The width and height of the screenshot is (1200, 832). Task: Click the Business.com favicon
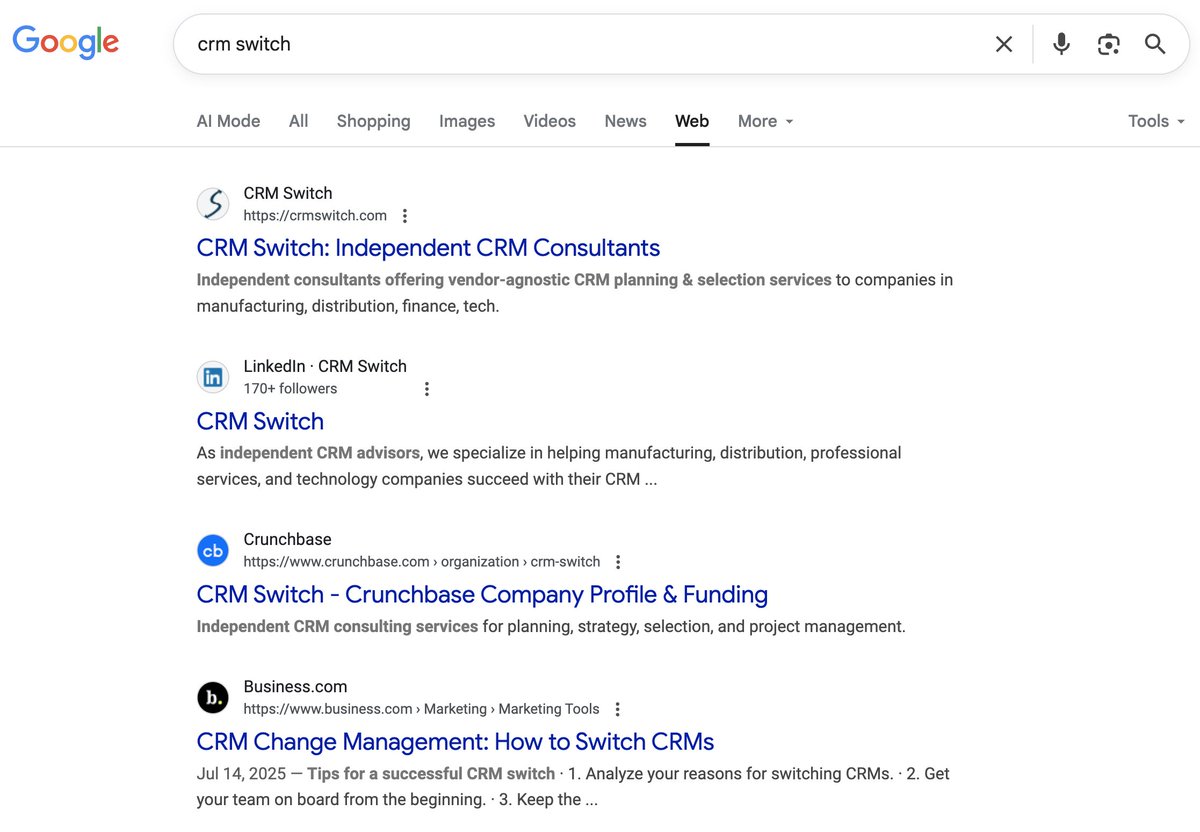(212, 697)
